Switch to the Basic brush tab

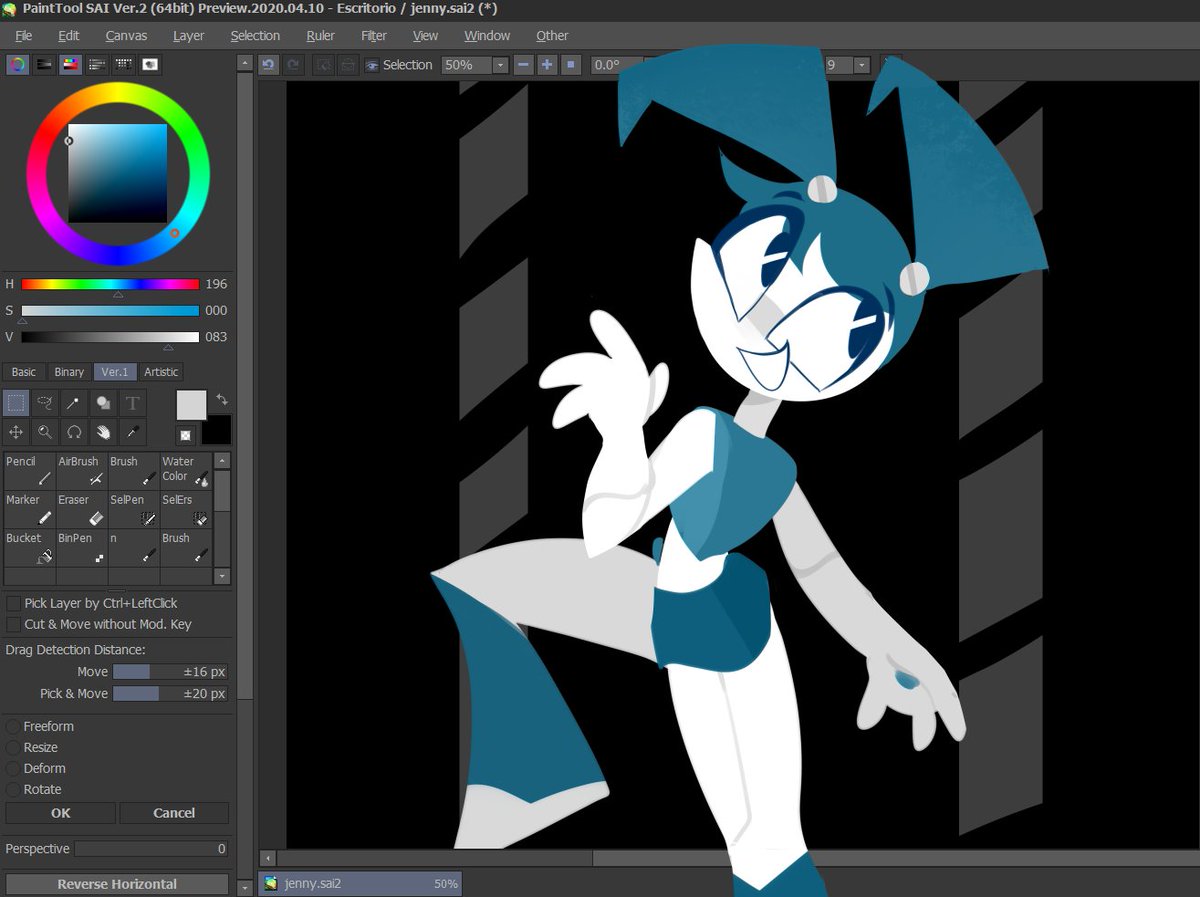click(x=24, y=372)
